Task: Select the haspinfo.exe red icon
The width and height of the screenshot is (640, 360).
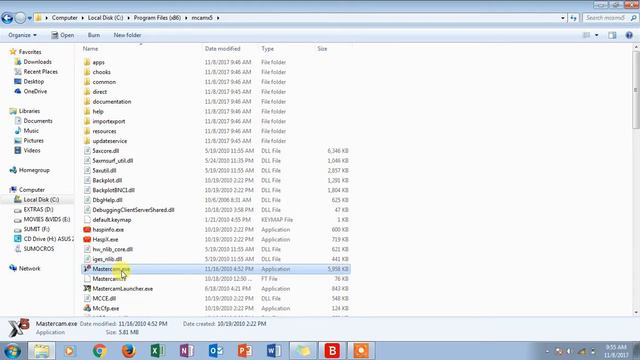Action: [87, 229]
